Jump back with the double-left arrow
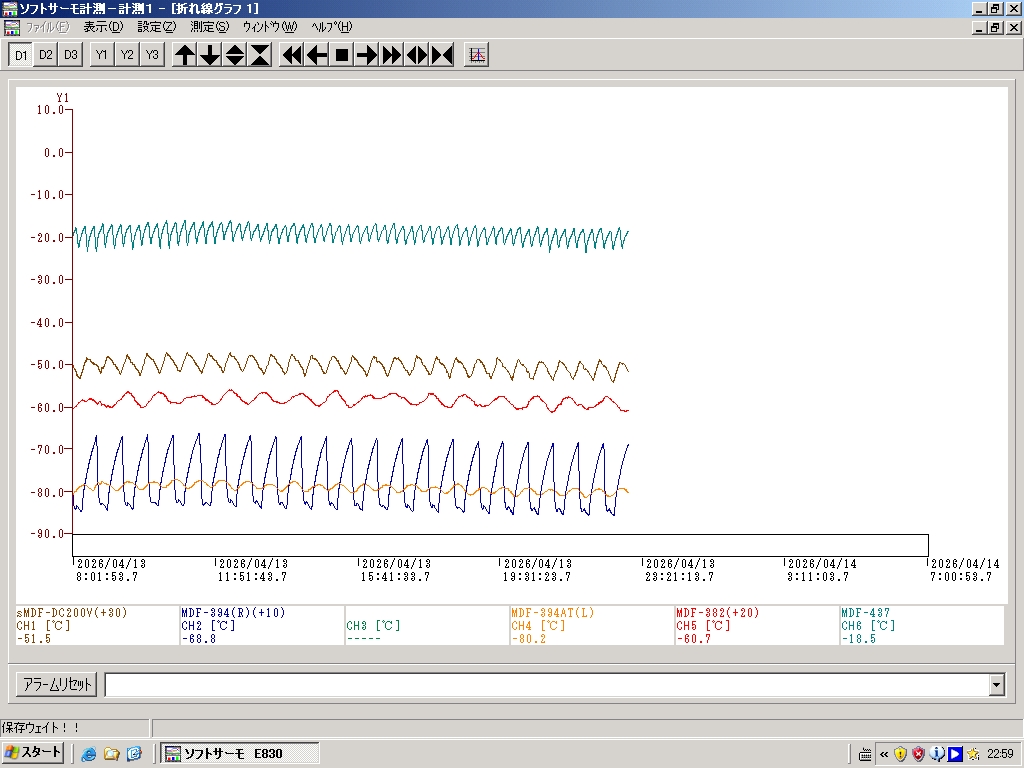This screenshot has height=768, width=1024. point(292,55)
